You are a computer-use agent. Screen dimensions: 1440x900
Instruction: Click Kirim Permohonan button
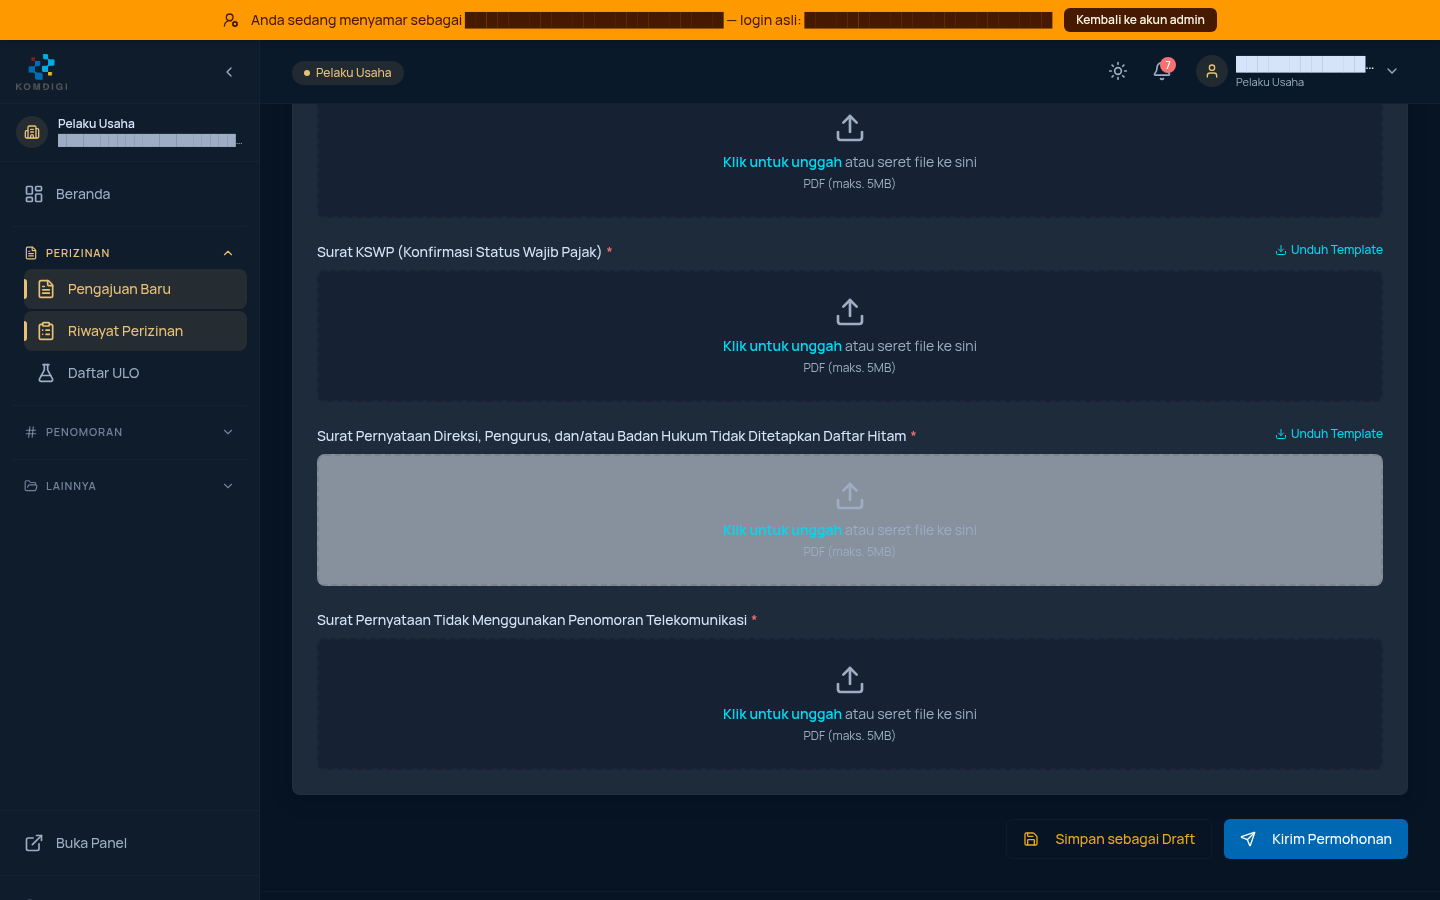coord(1316,839)
